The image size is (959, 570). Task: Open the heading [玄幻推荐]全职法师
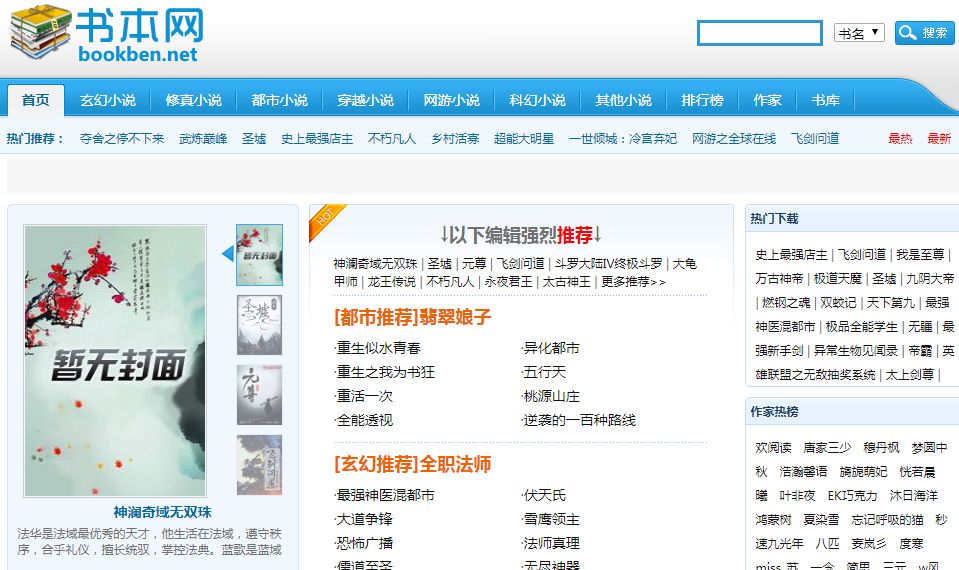click(413, 464)
